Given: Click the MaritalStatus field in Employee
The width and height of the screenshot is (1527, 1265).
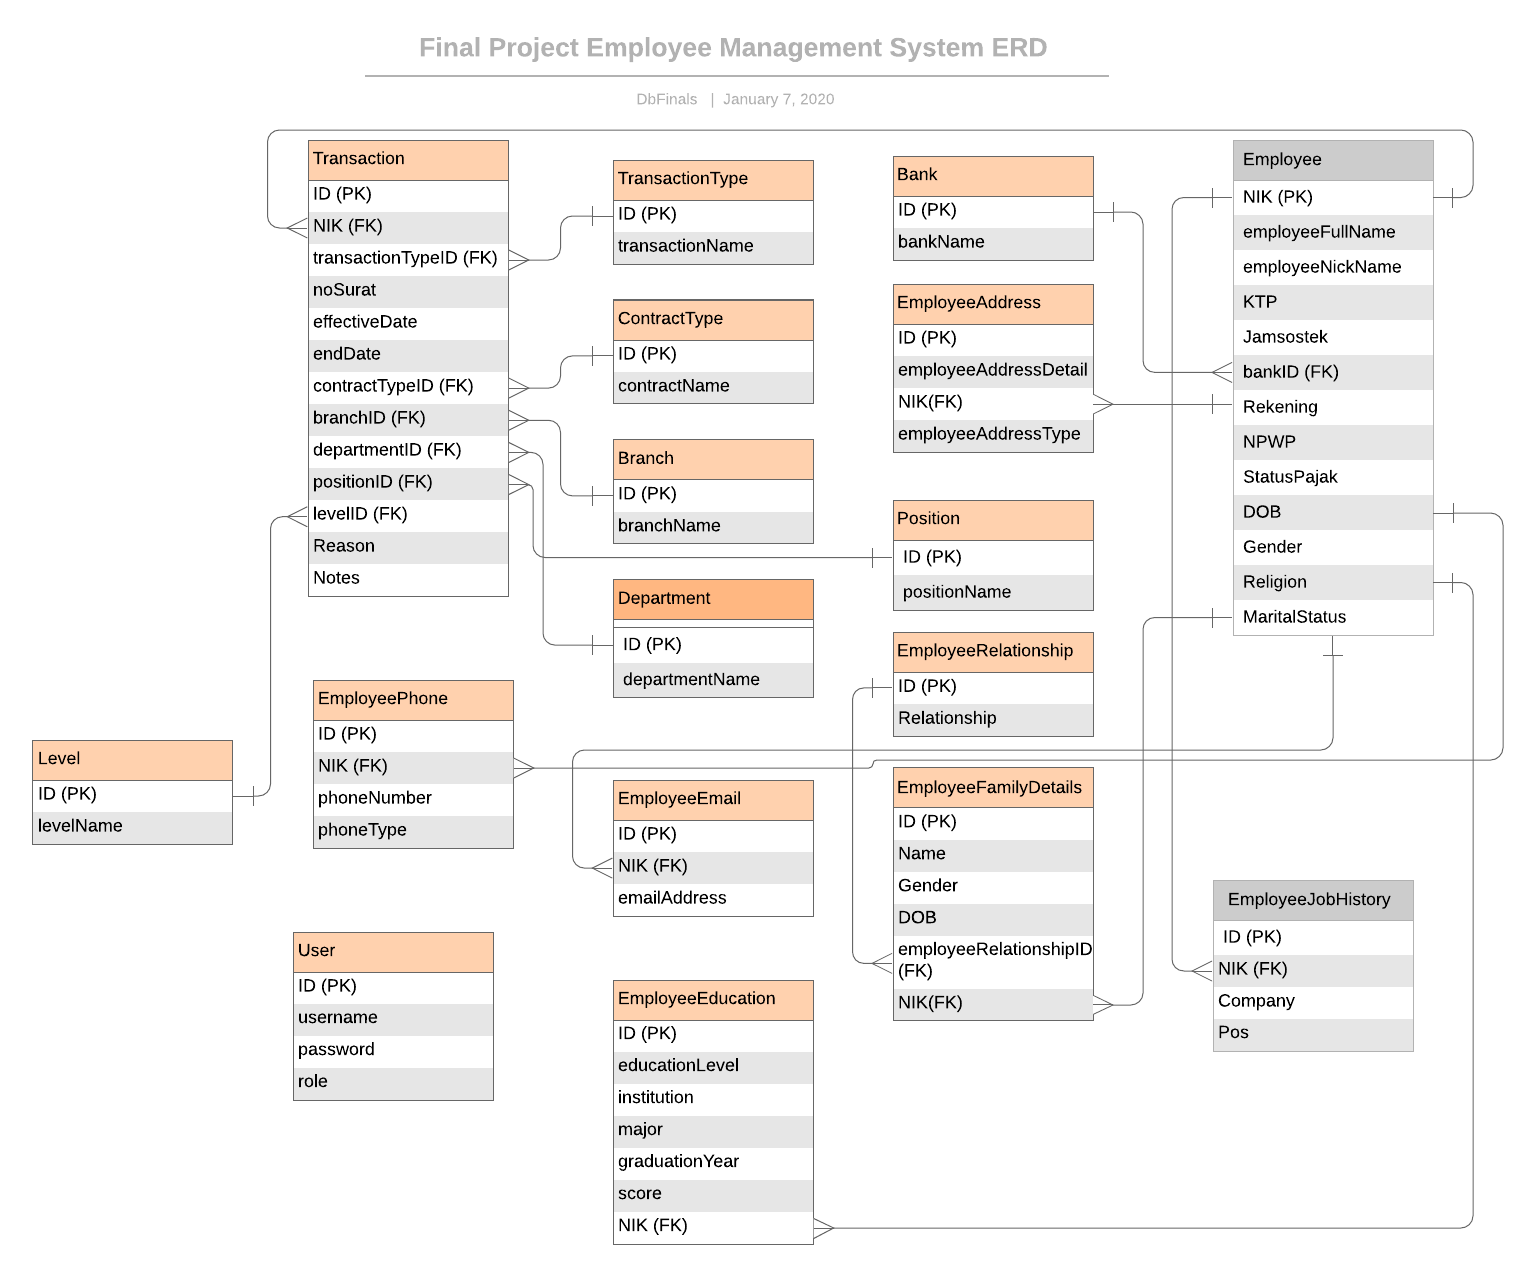Looking at the screenshot, I should (1333, 617).
